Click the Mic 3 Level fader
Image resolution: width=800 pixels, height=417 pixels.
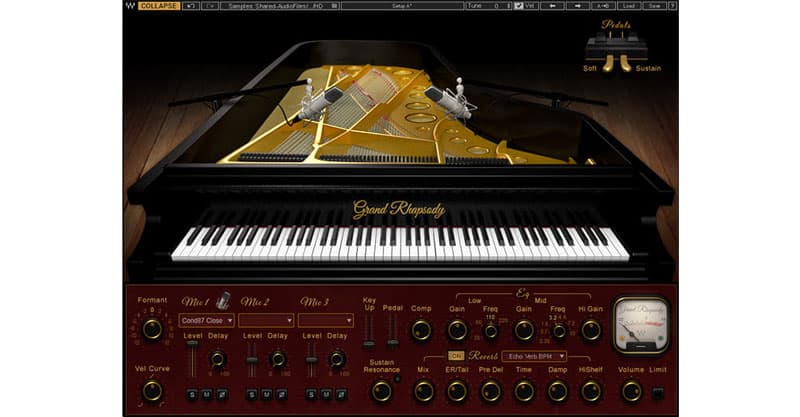click(x=311, y=359)
